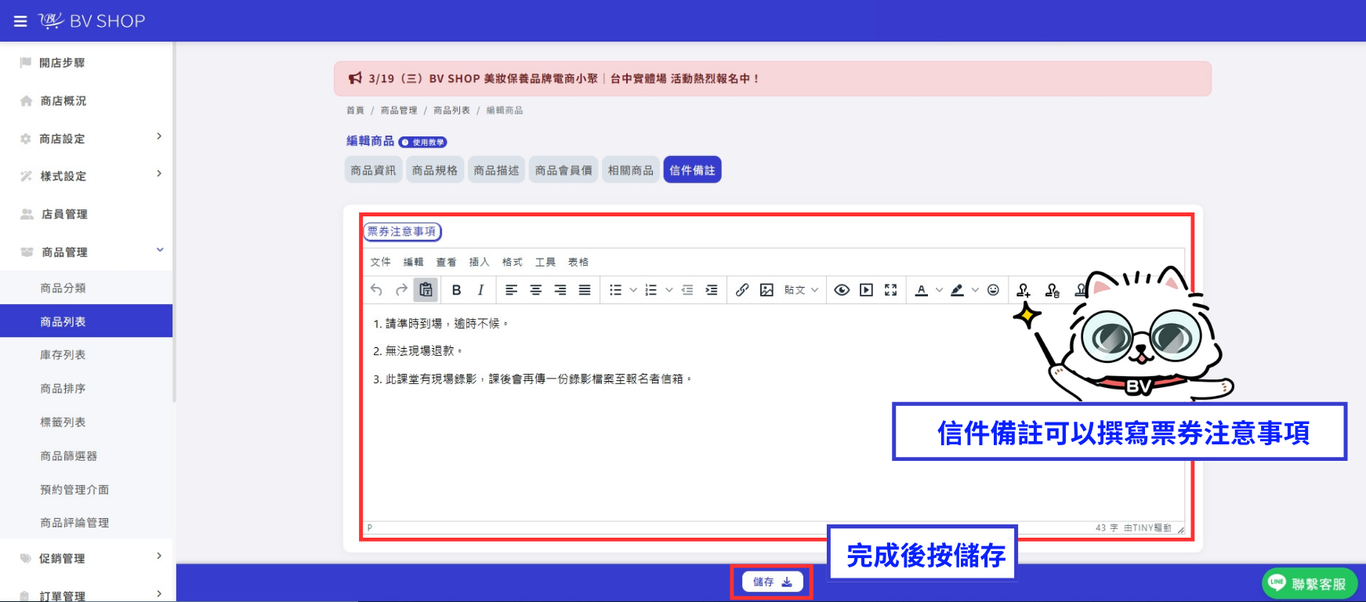Justify the text
Screen dimensions: 1366x602
[585, 290]
